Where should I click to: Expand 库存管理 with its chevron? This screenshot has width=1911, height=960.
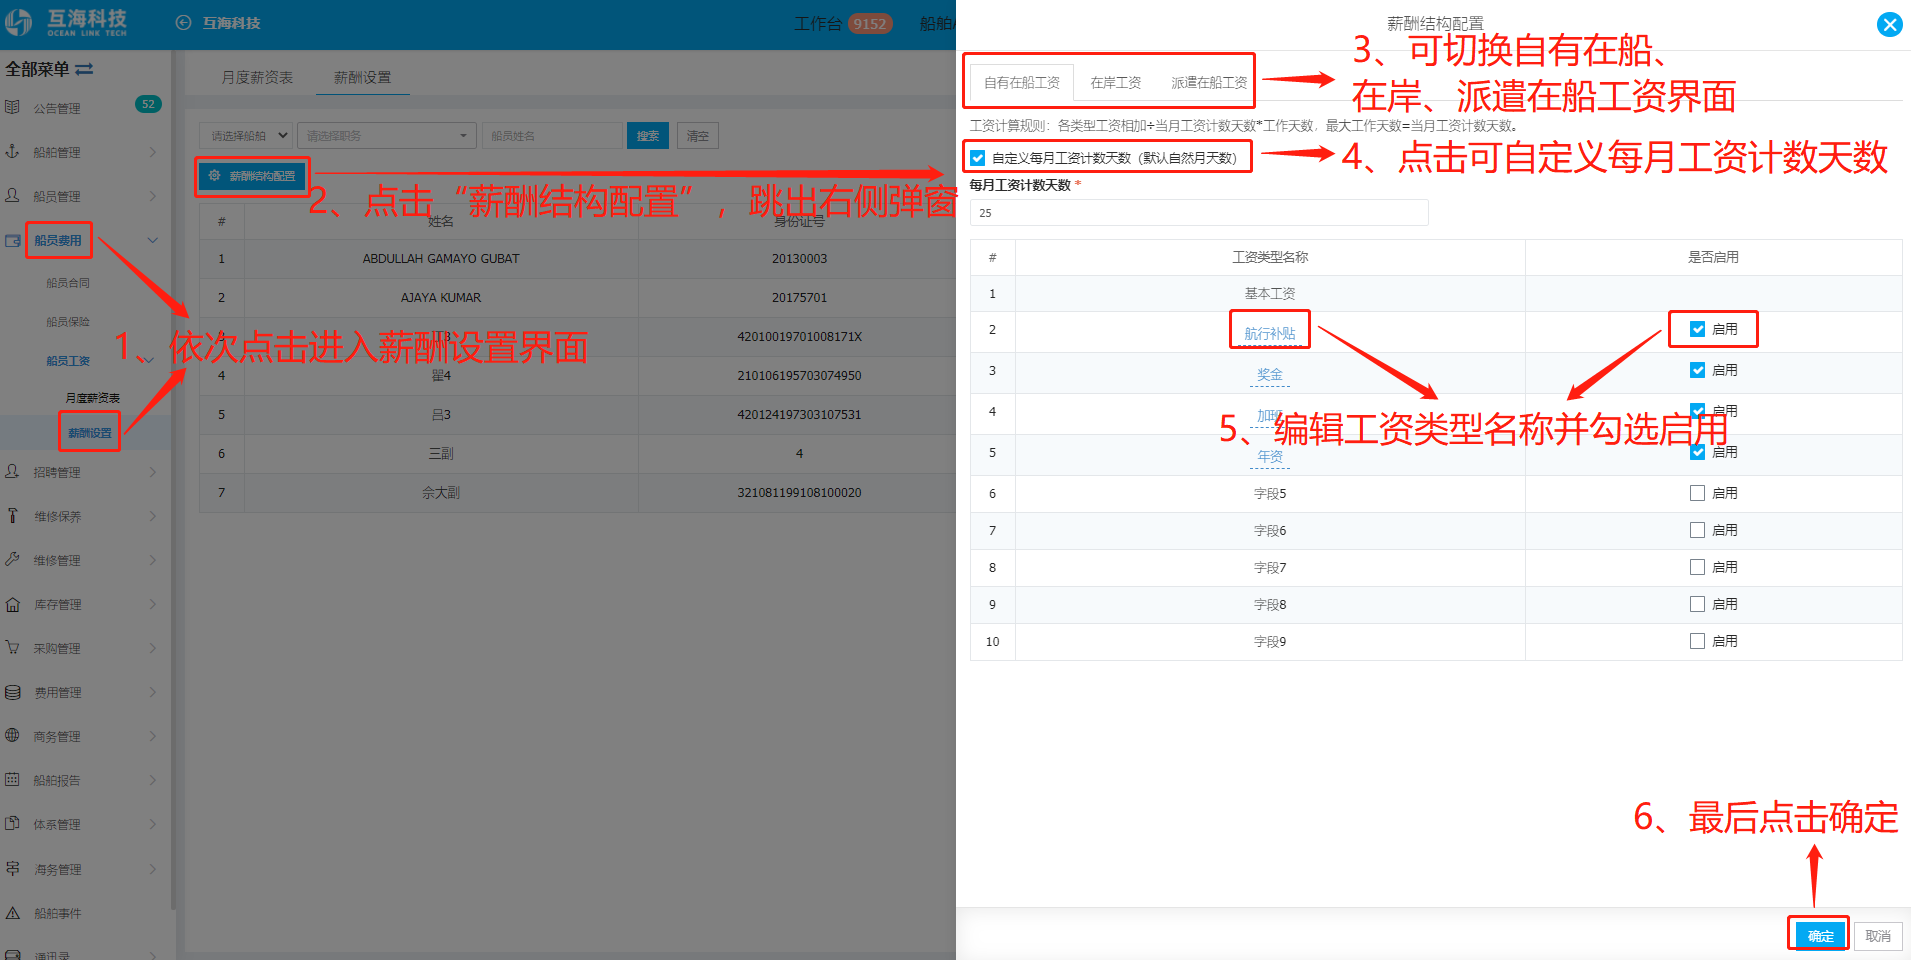click(153, 604)
